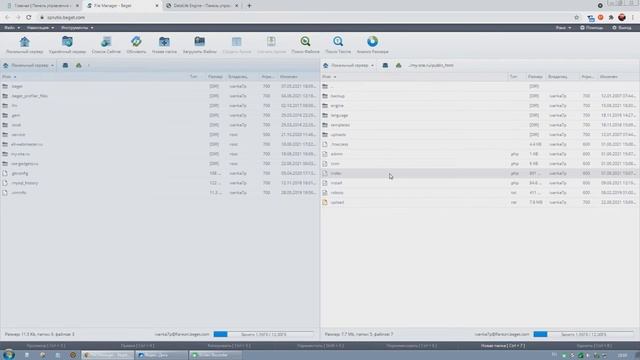Select the cron php file row
Screen dimensions: 640x360
click(x=480, y=164)
